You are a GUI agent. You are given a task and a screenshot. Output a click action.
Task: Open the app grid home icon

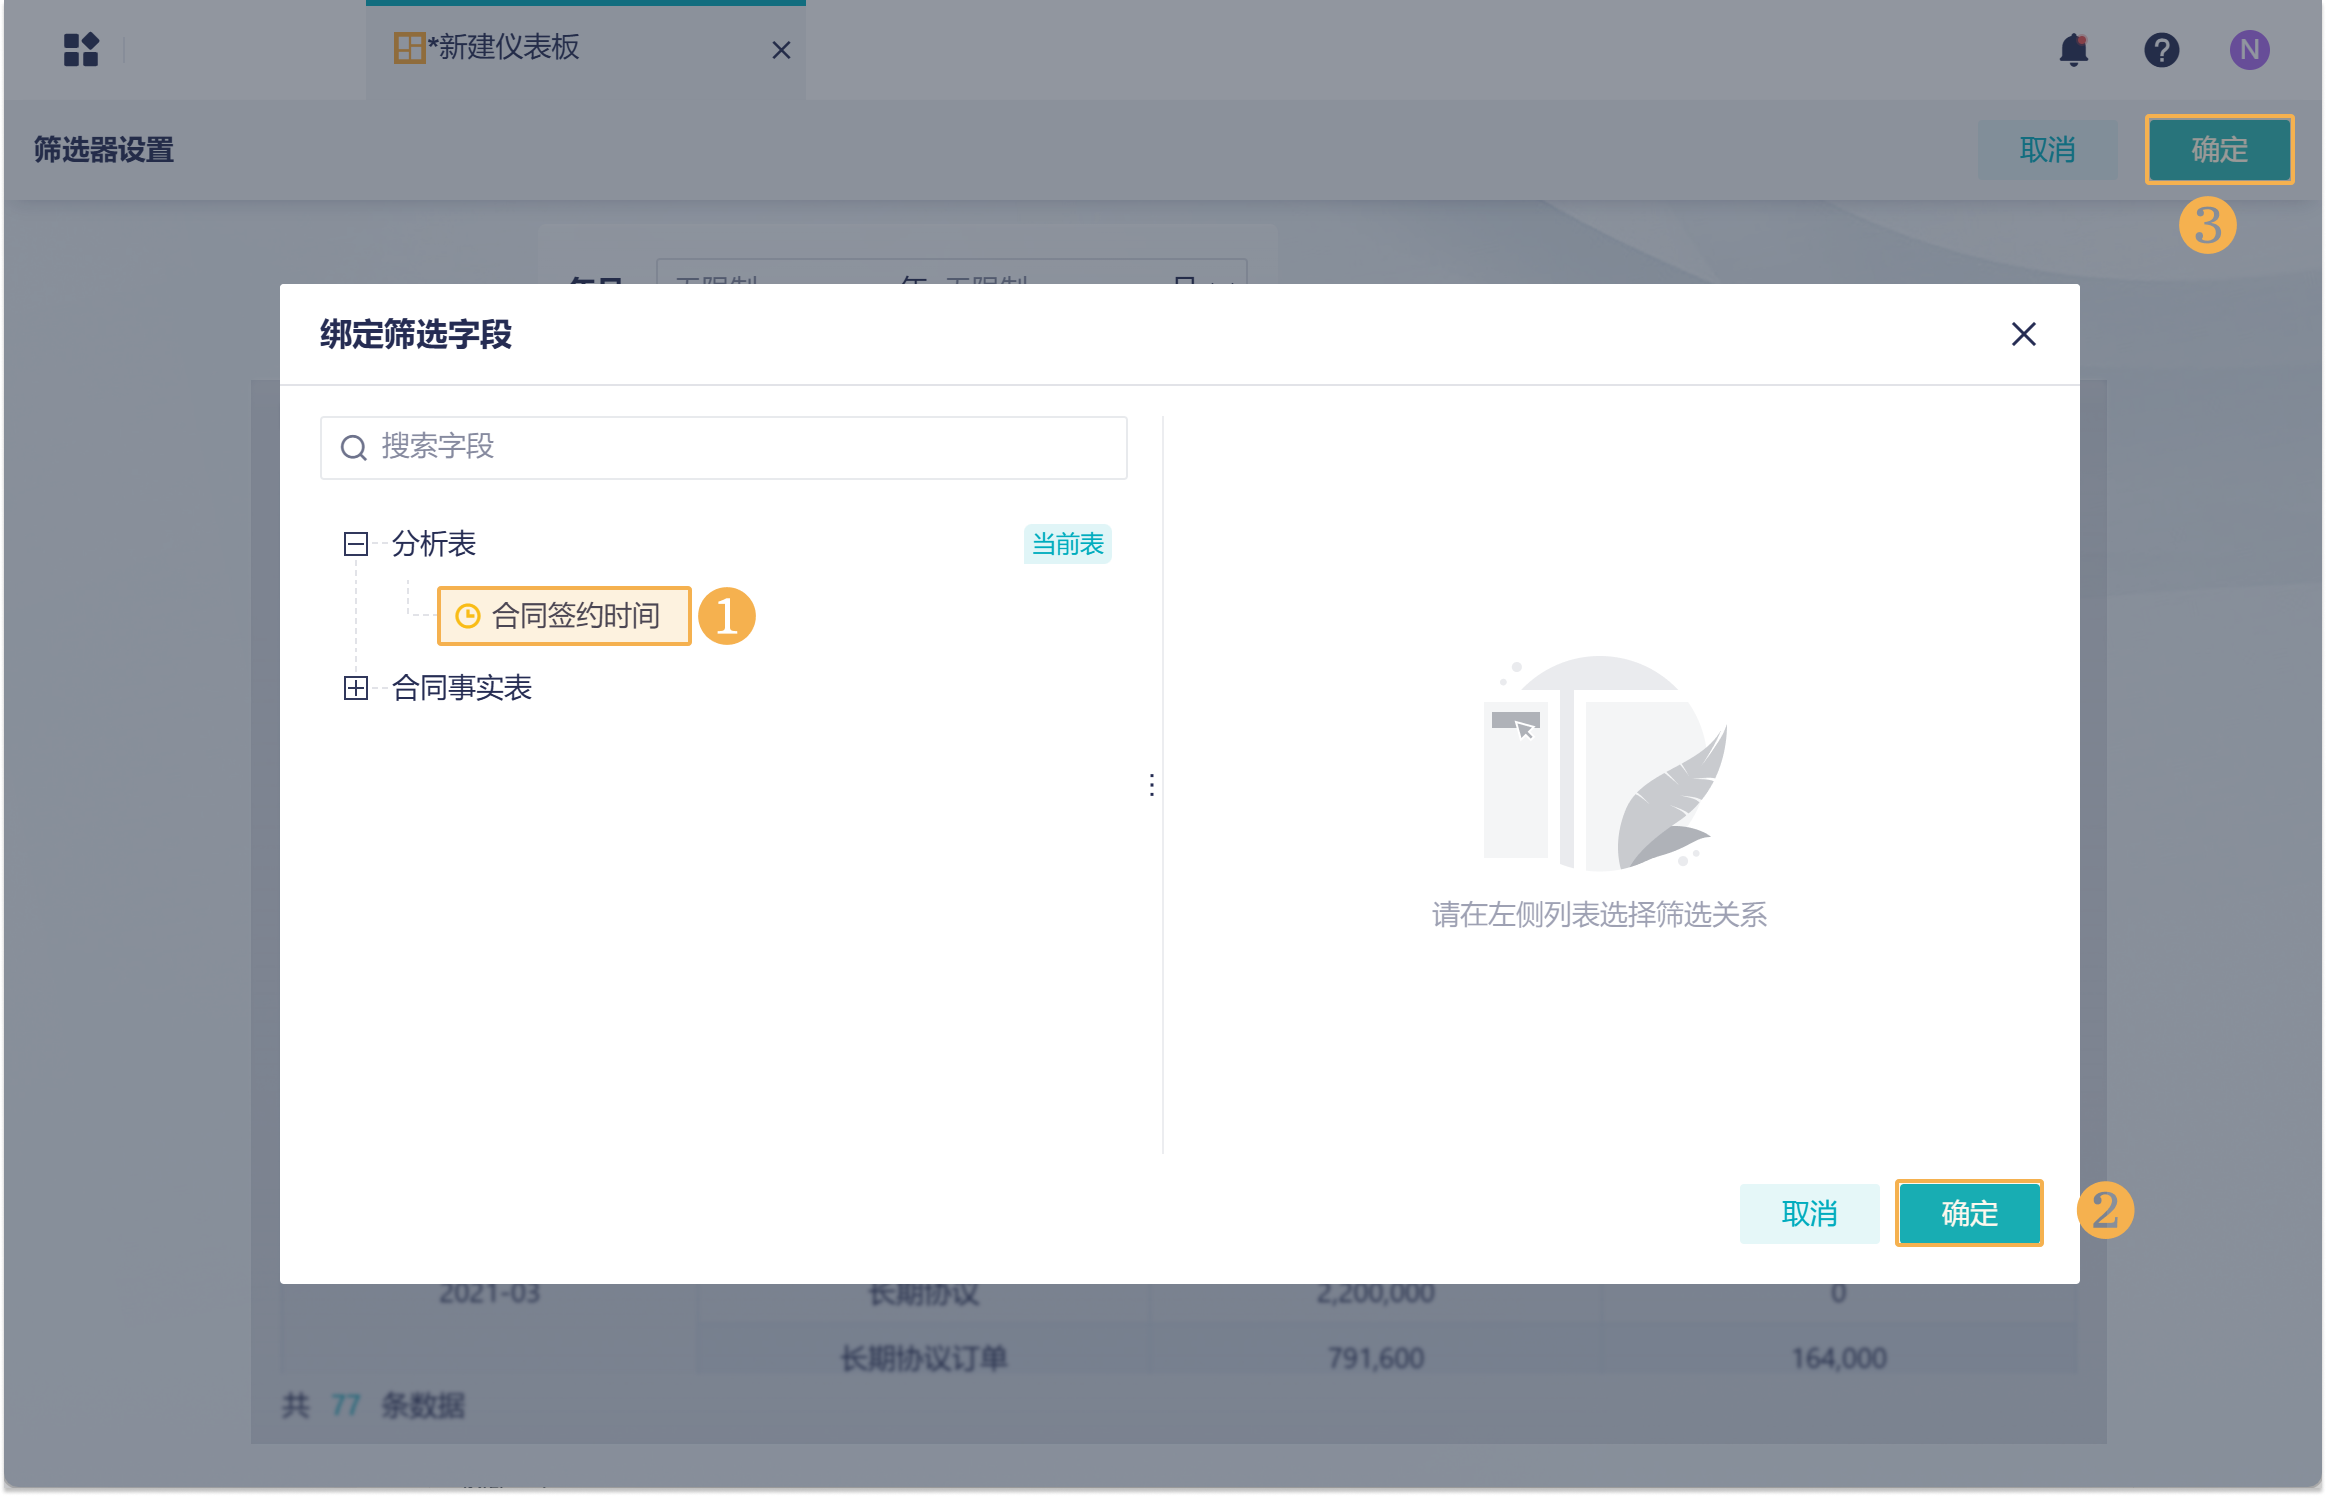81,49
